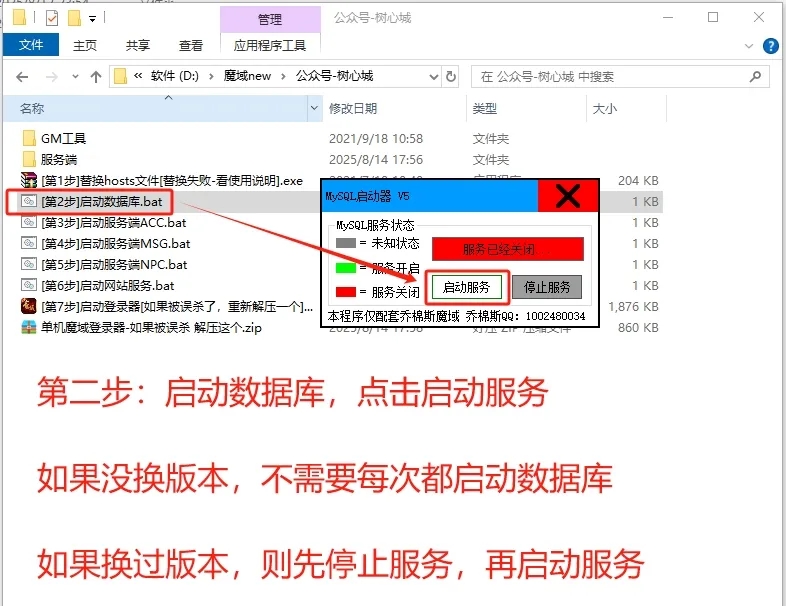Sort files by 名称 column header
The height and width of the screenshot is (606, 786).
point(155,108)
